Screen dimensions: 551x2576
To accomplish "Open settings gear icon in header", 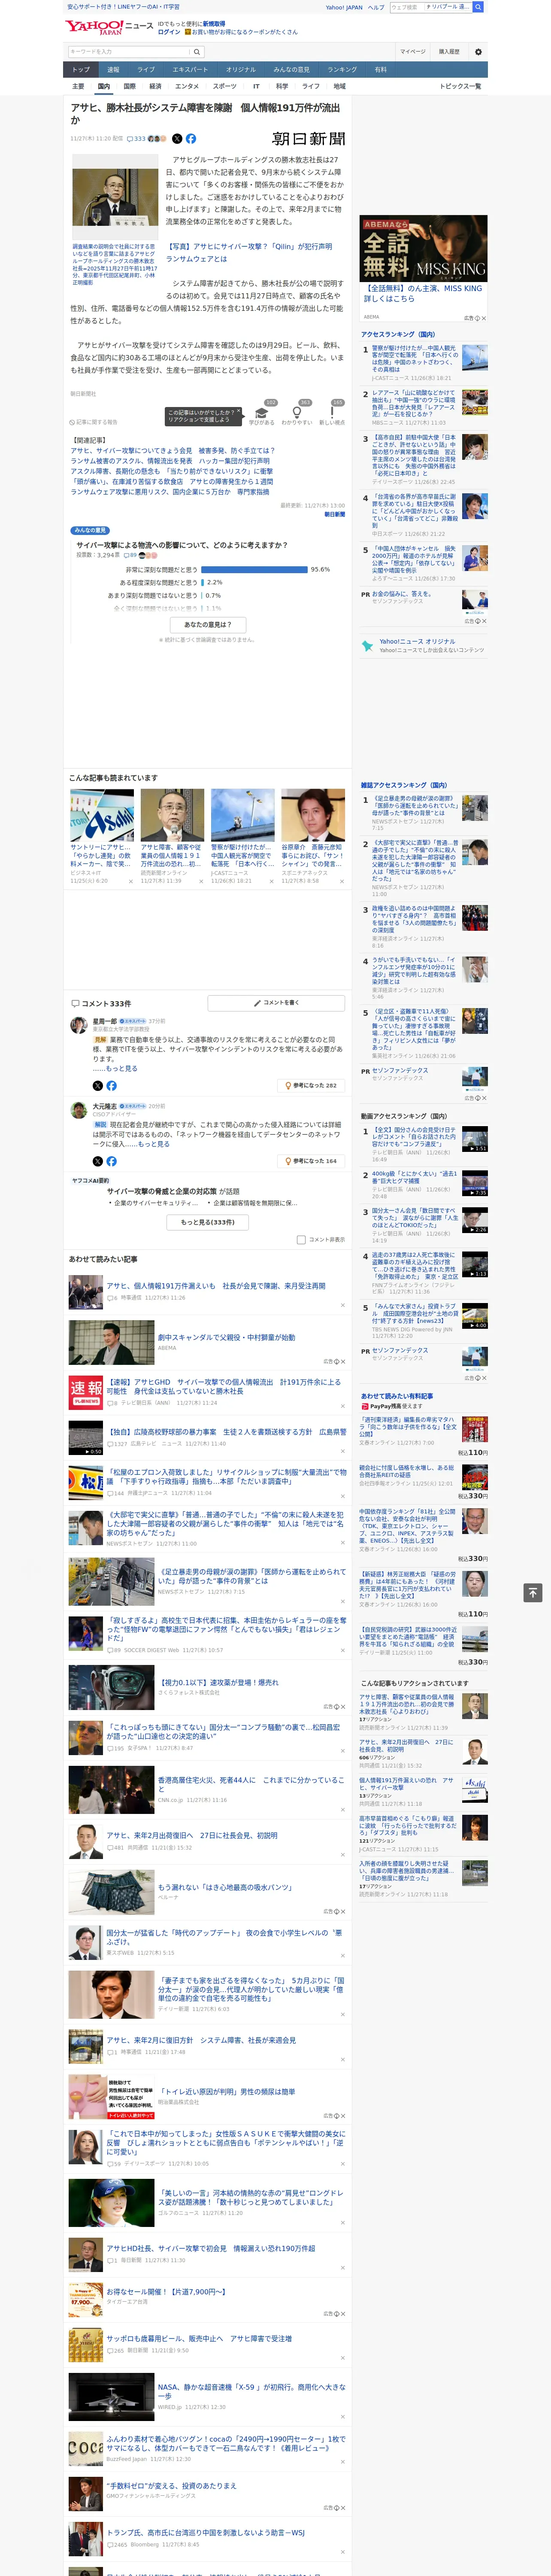I will pos(478,52).
